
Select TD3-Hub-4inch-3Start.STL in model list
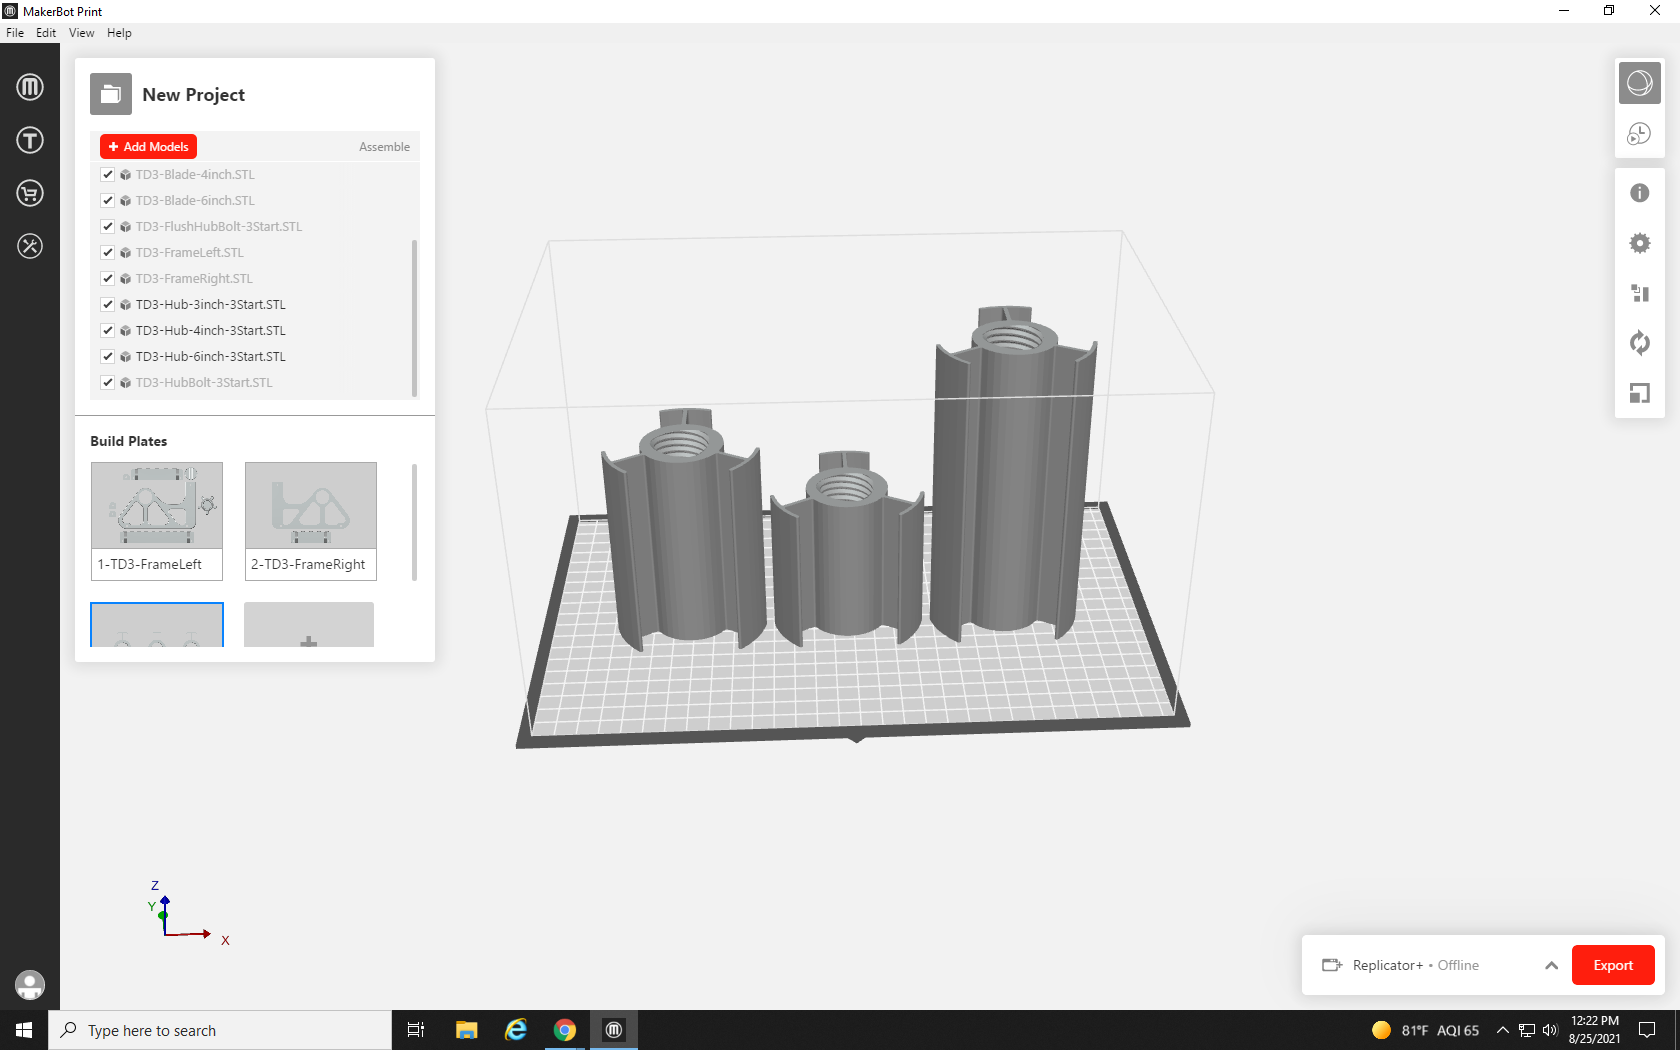click(211, 330)
